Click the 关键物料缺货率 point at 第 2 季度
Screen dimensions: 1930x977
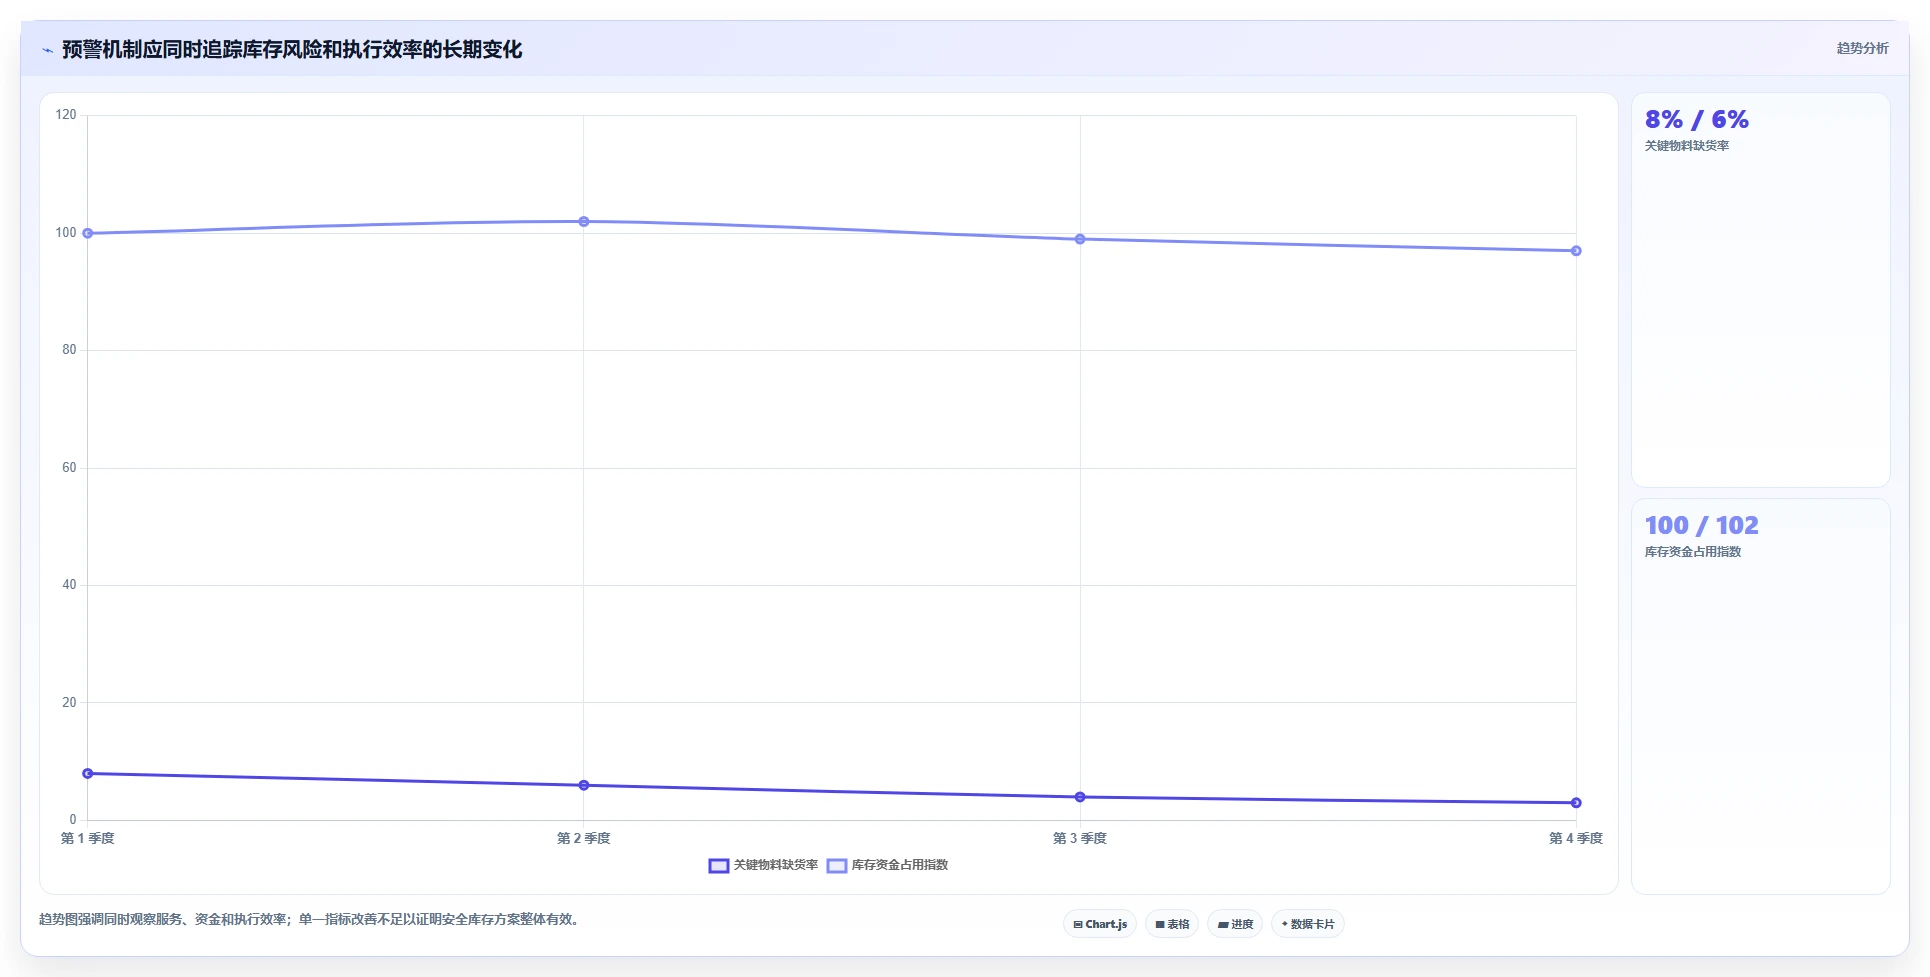coord(584,785)
